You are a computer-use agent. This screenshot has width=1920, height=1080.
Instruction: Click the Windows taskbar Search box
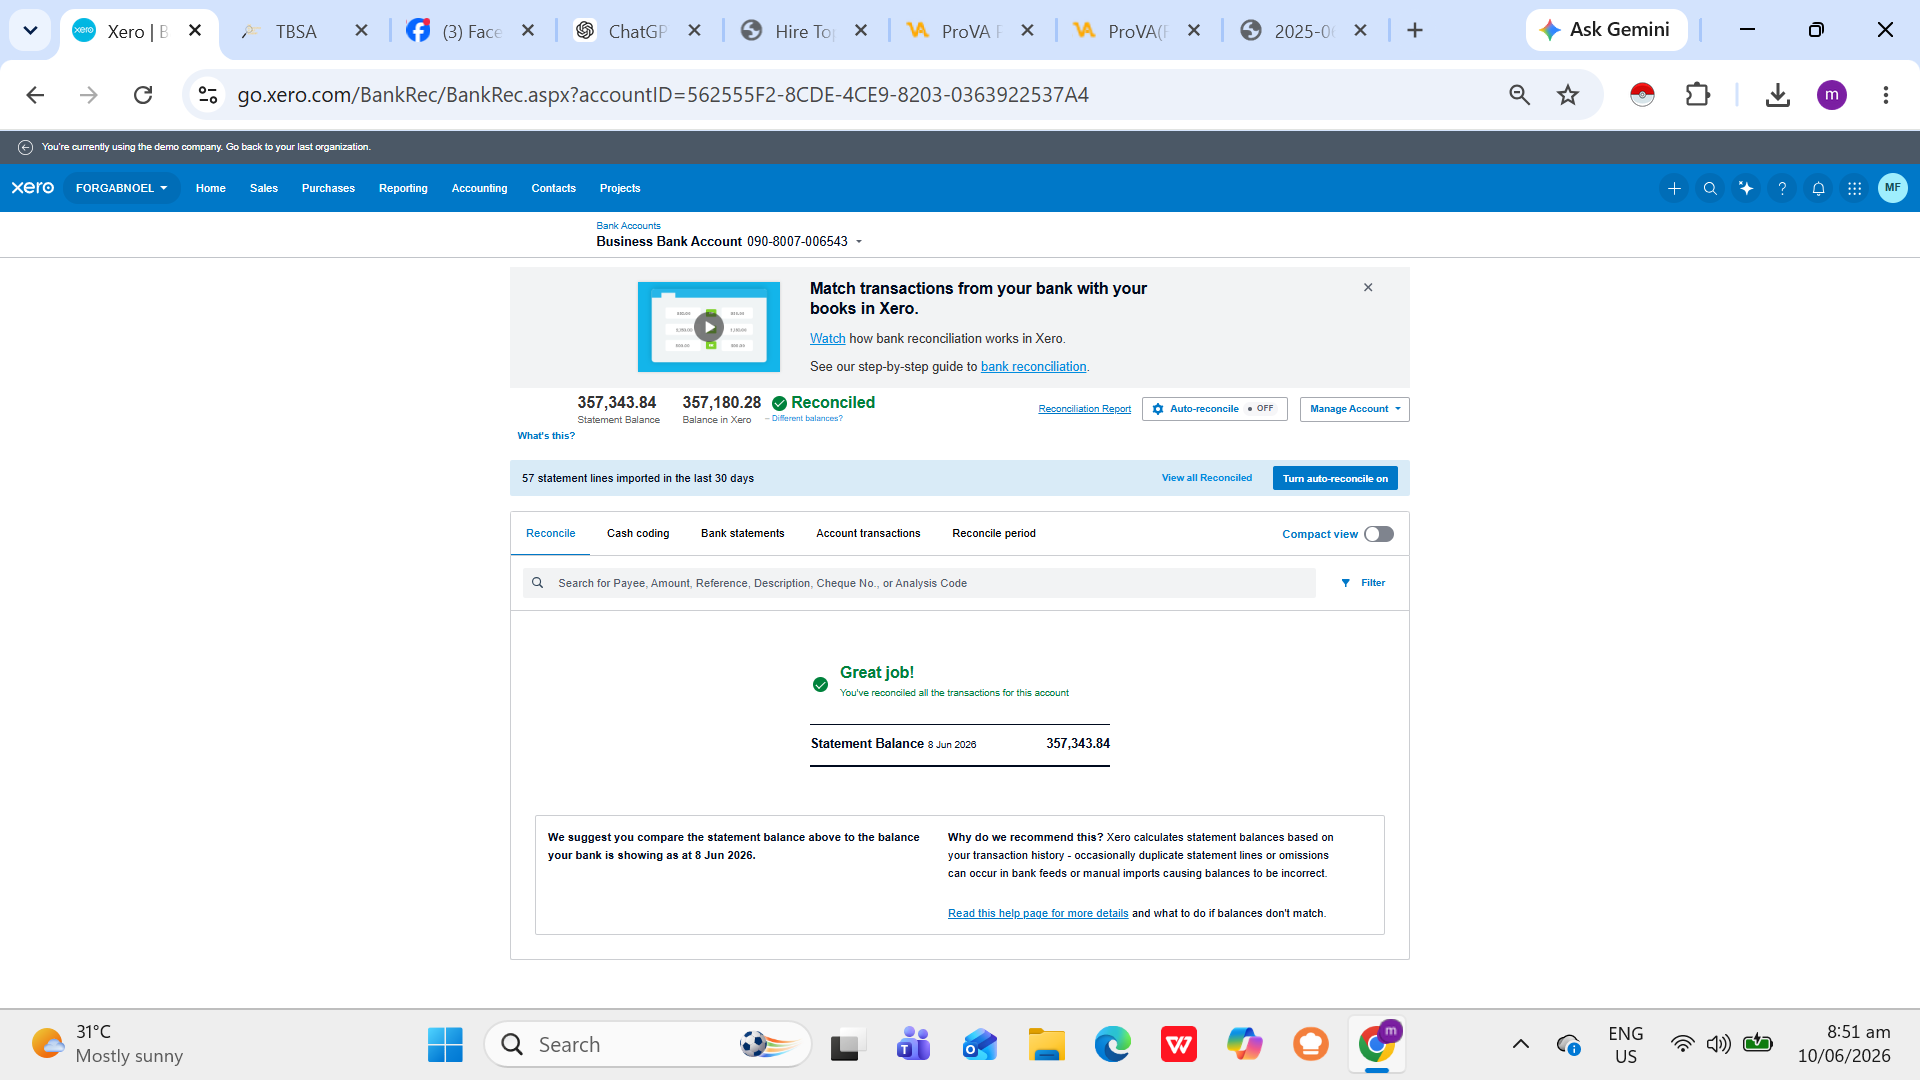(x=648, y=1045)
